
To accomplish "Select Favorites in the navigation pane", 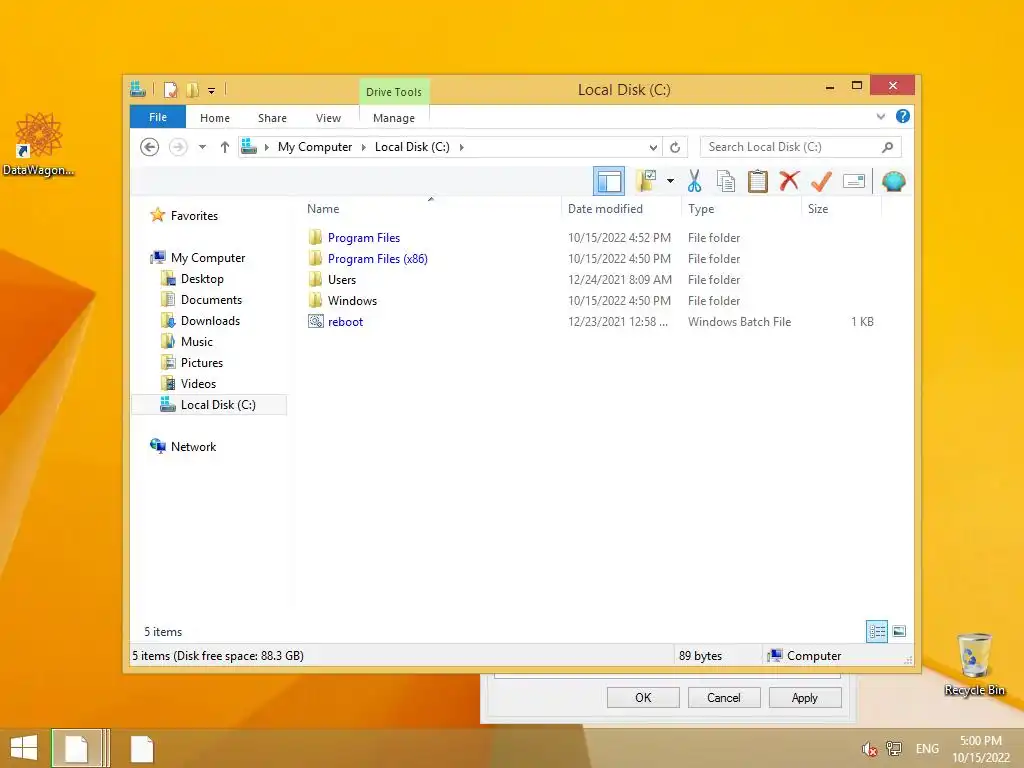I will click(x=194, y=216).
